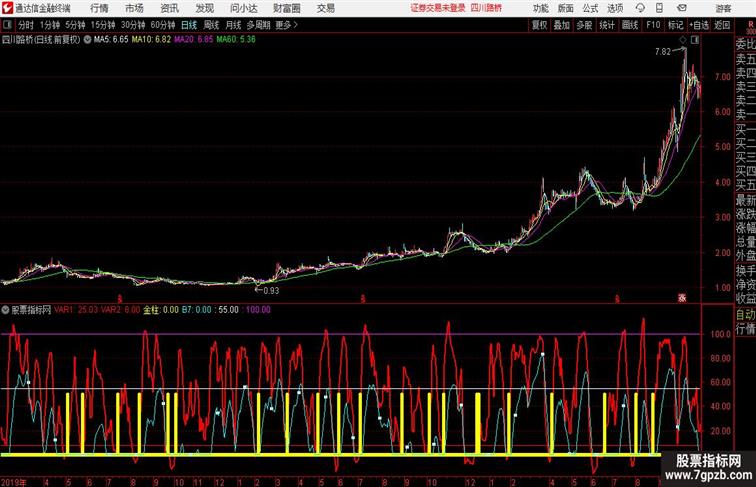Click 证券交易未登录 login status

pos(438,8)
